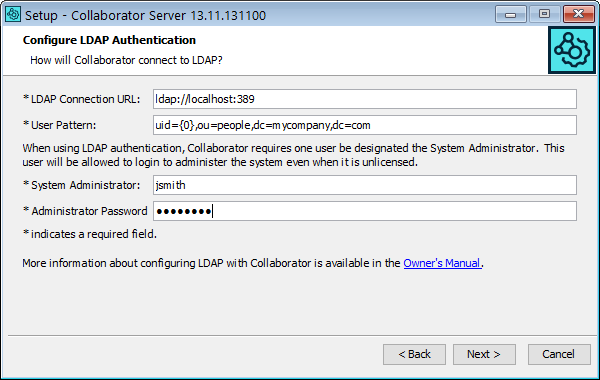Viewport: 600px width, 380px height.
Task: Minimize the Setup window
Action: pos(510,15)
